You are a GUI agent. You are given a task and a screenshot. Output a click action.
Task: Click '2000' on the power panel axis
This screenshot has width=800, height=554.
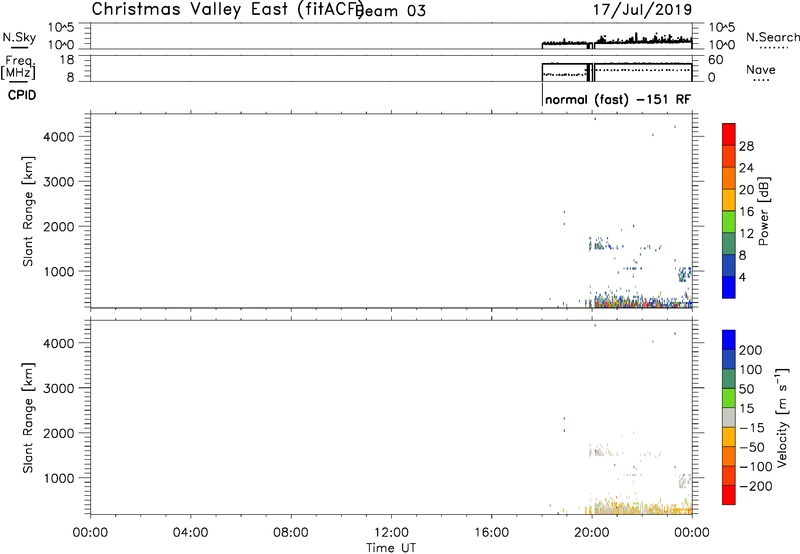(x=58, y=226)
